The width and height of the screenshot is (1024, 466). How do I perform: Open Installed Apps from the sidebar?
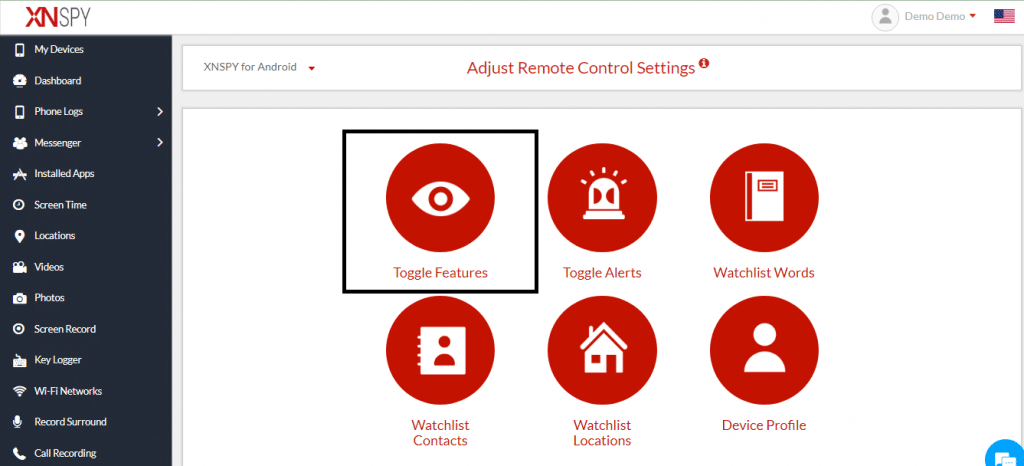click(x=63, y=173)
